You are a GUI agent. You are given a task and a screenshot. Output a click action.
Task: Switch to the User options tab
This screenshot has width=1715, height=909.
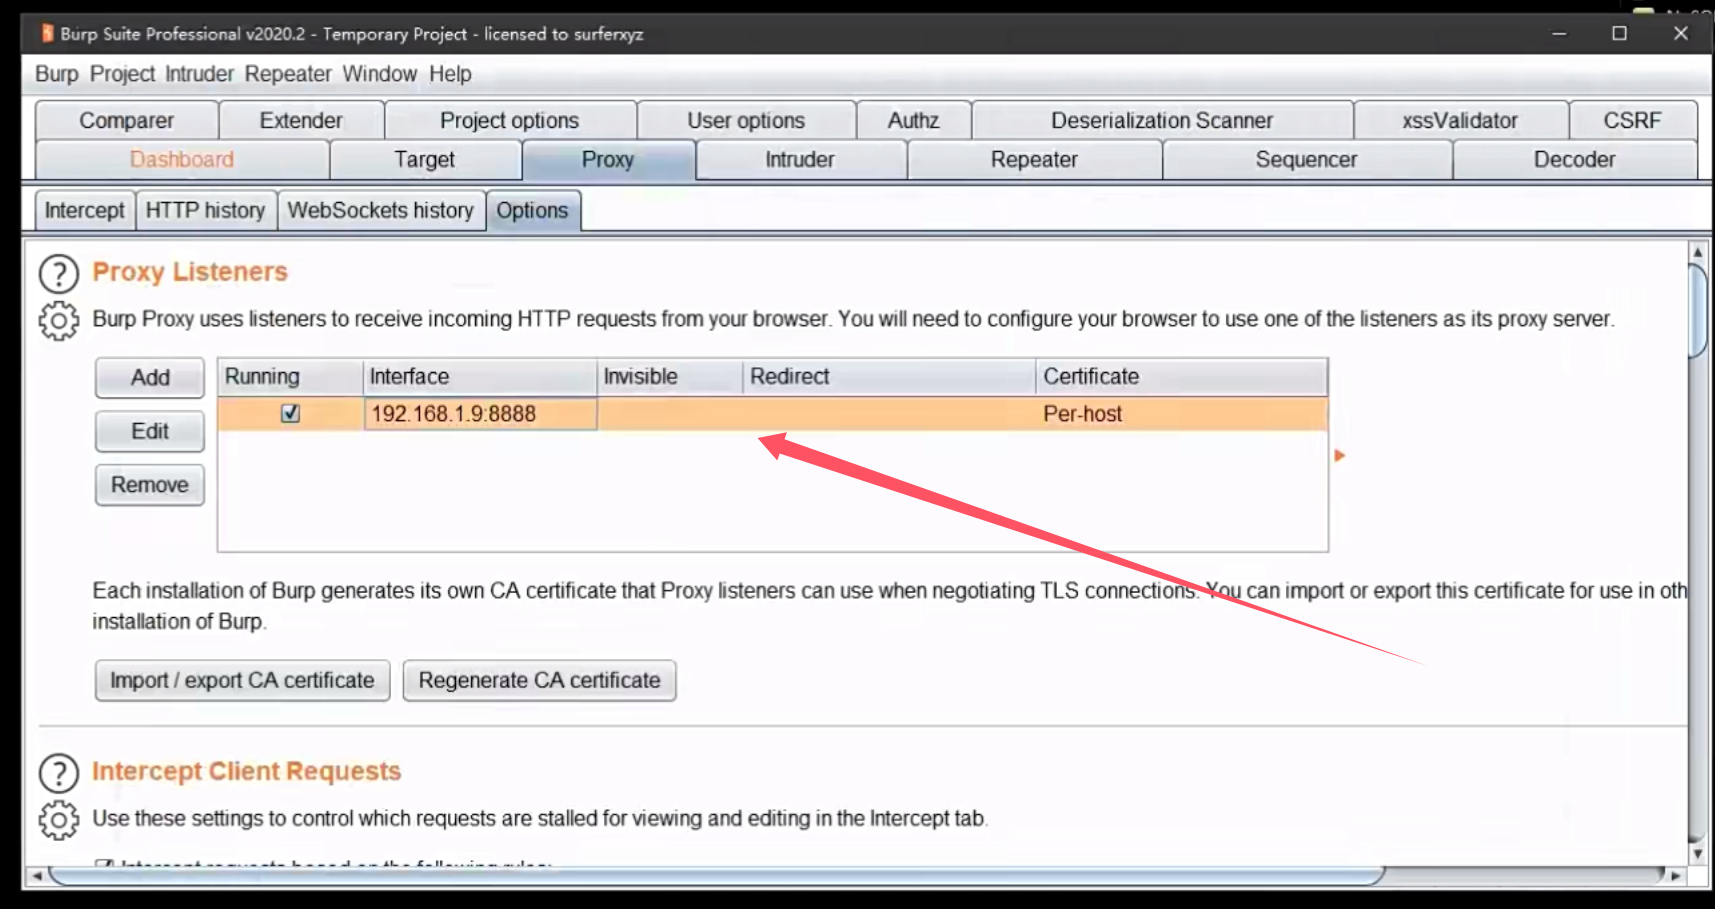(x=746, y=120)
